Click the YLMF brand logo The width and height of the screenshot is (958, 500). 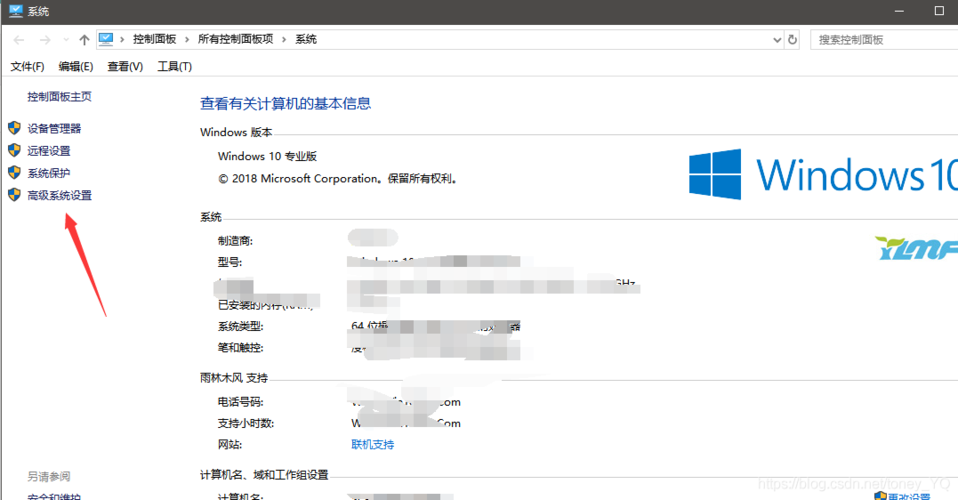click(916, 248)
